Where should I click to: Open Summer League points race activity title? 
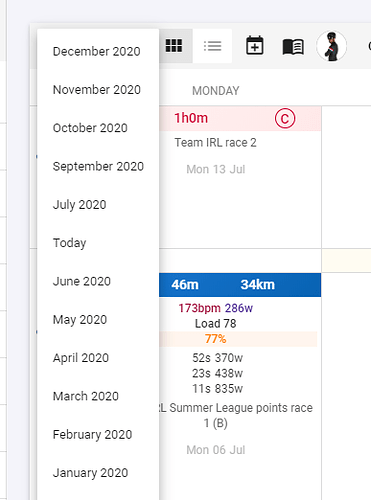236,415
